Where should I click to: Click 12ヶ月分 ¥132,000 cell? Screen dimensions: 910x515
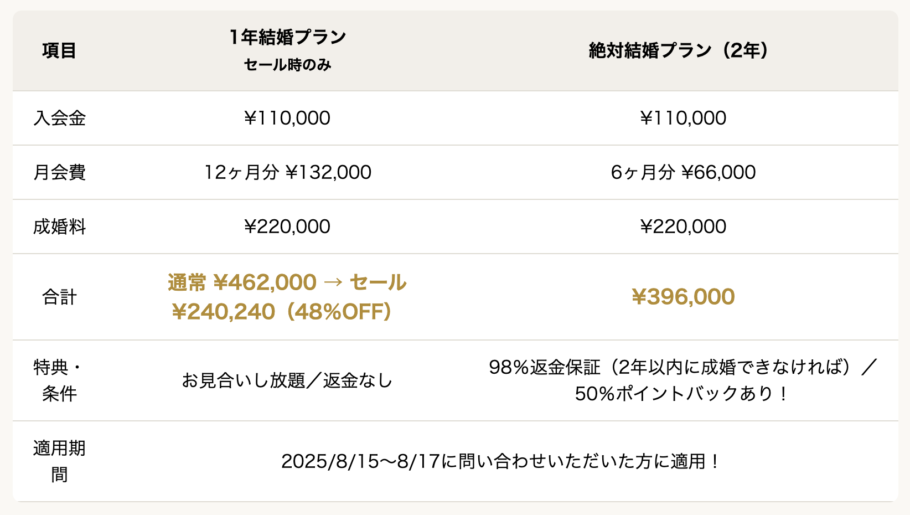287,172
